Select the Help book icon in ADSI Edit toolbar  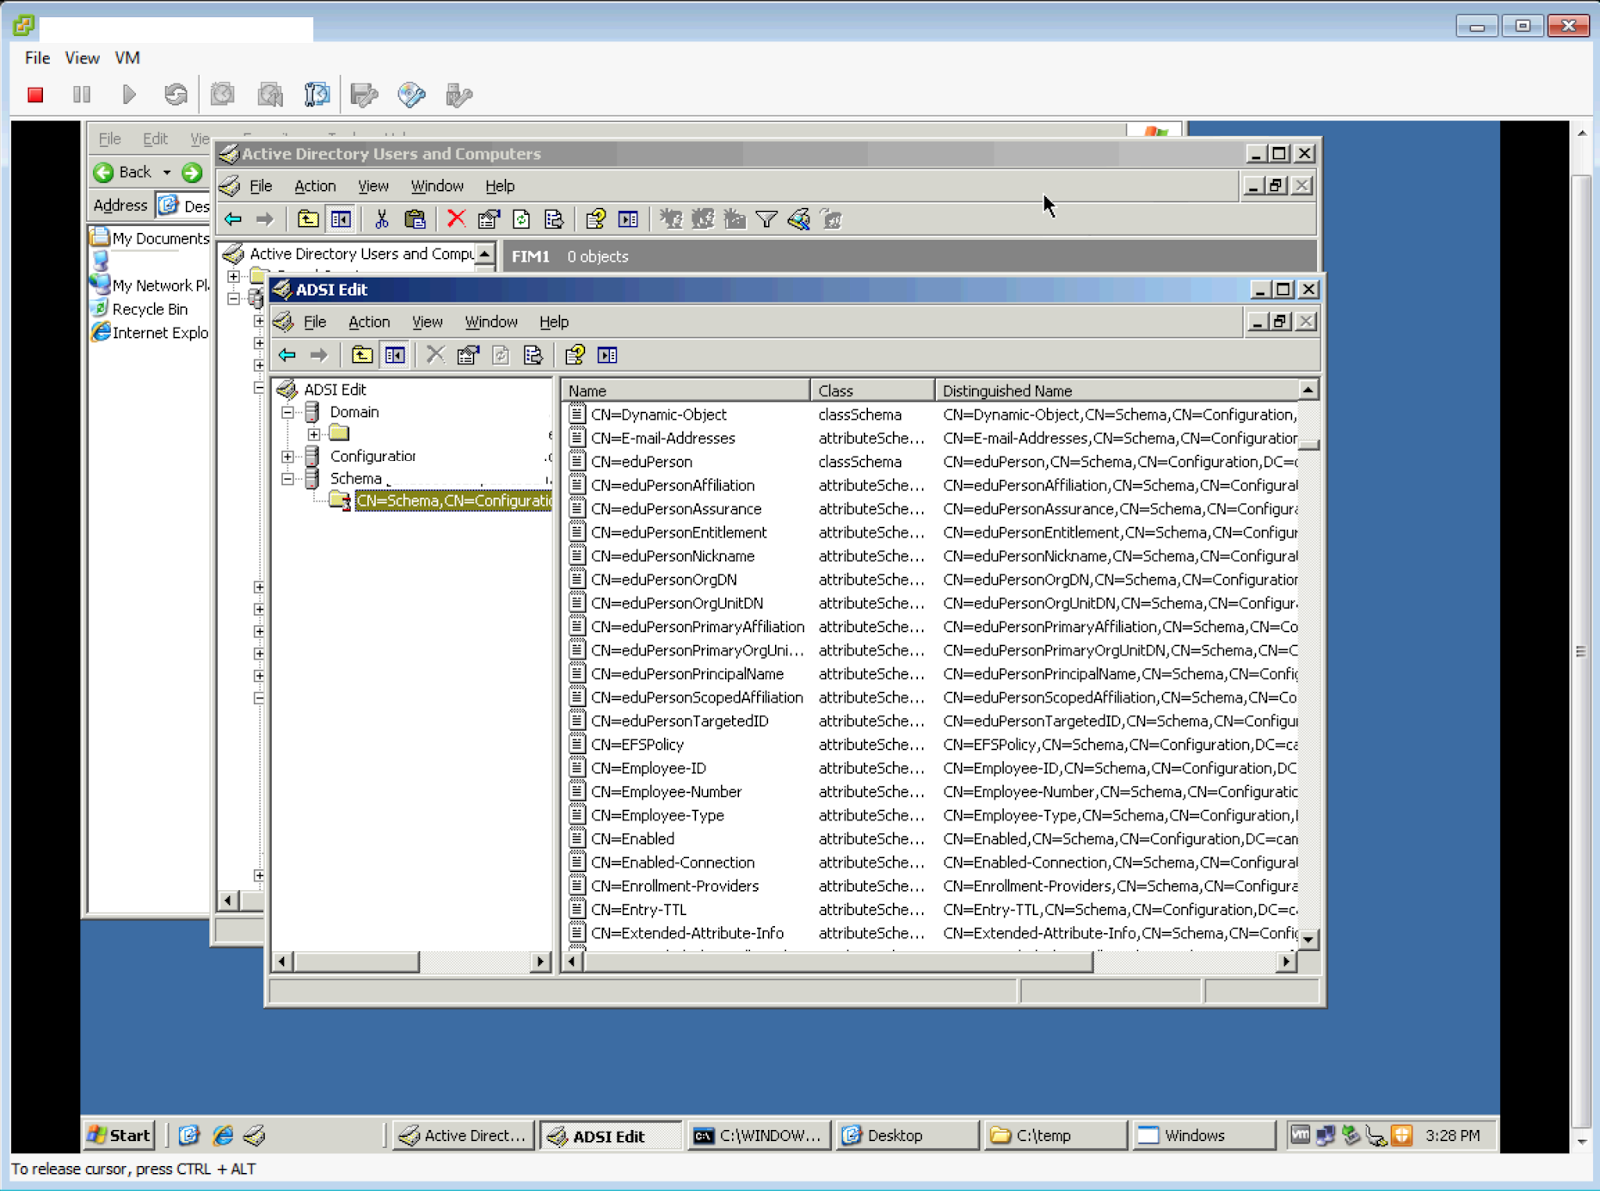coord(574,355)
